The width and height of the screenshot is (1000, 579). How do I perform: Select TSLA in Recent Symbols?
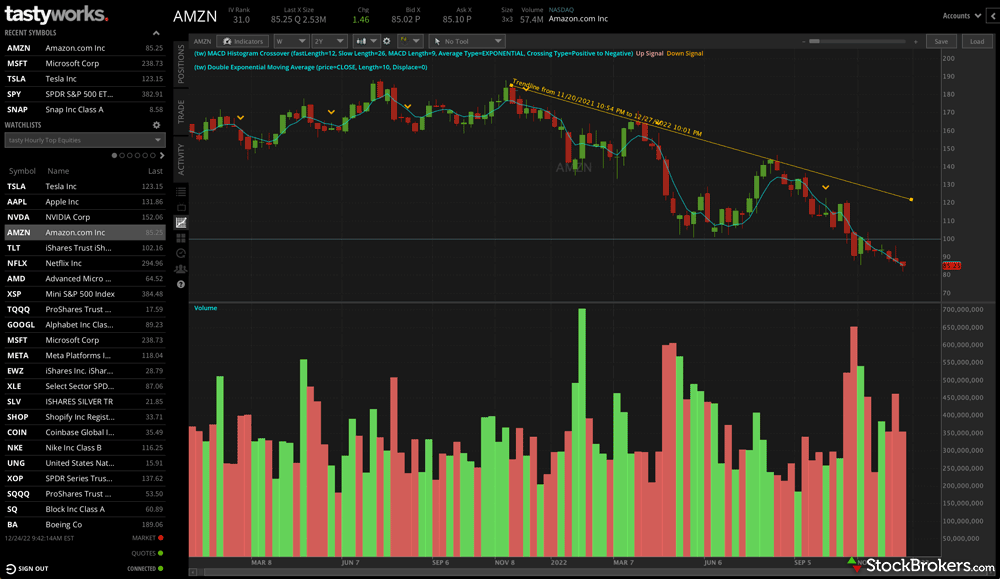coord(85,79)
